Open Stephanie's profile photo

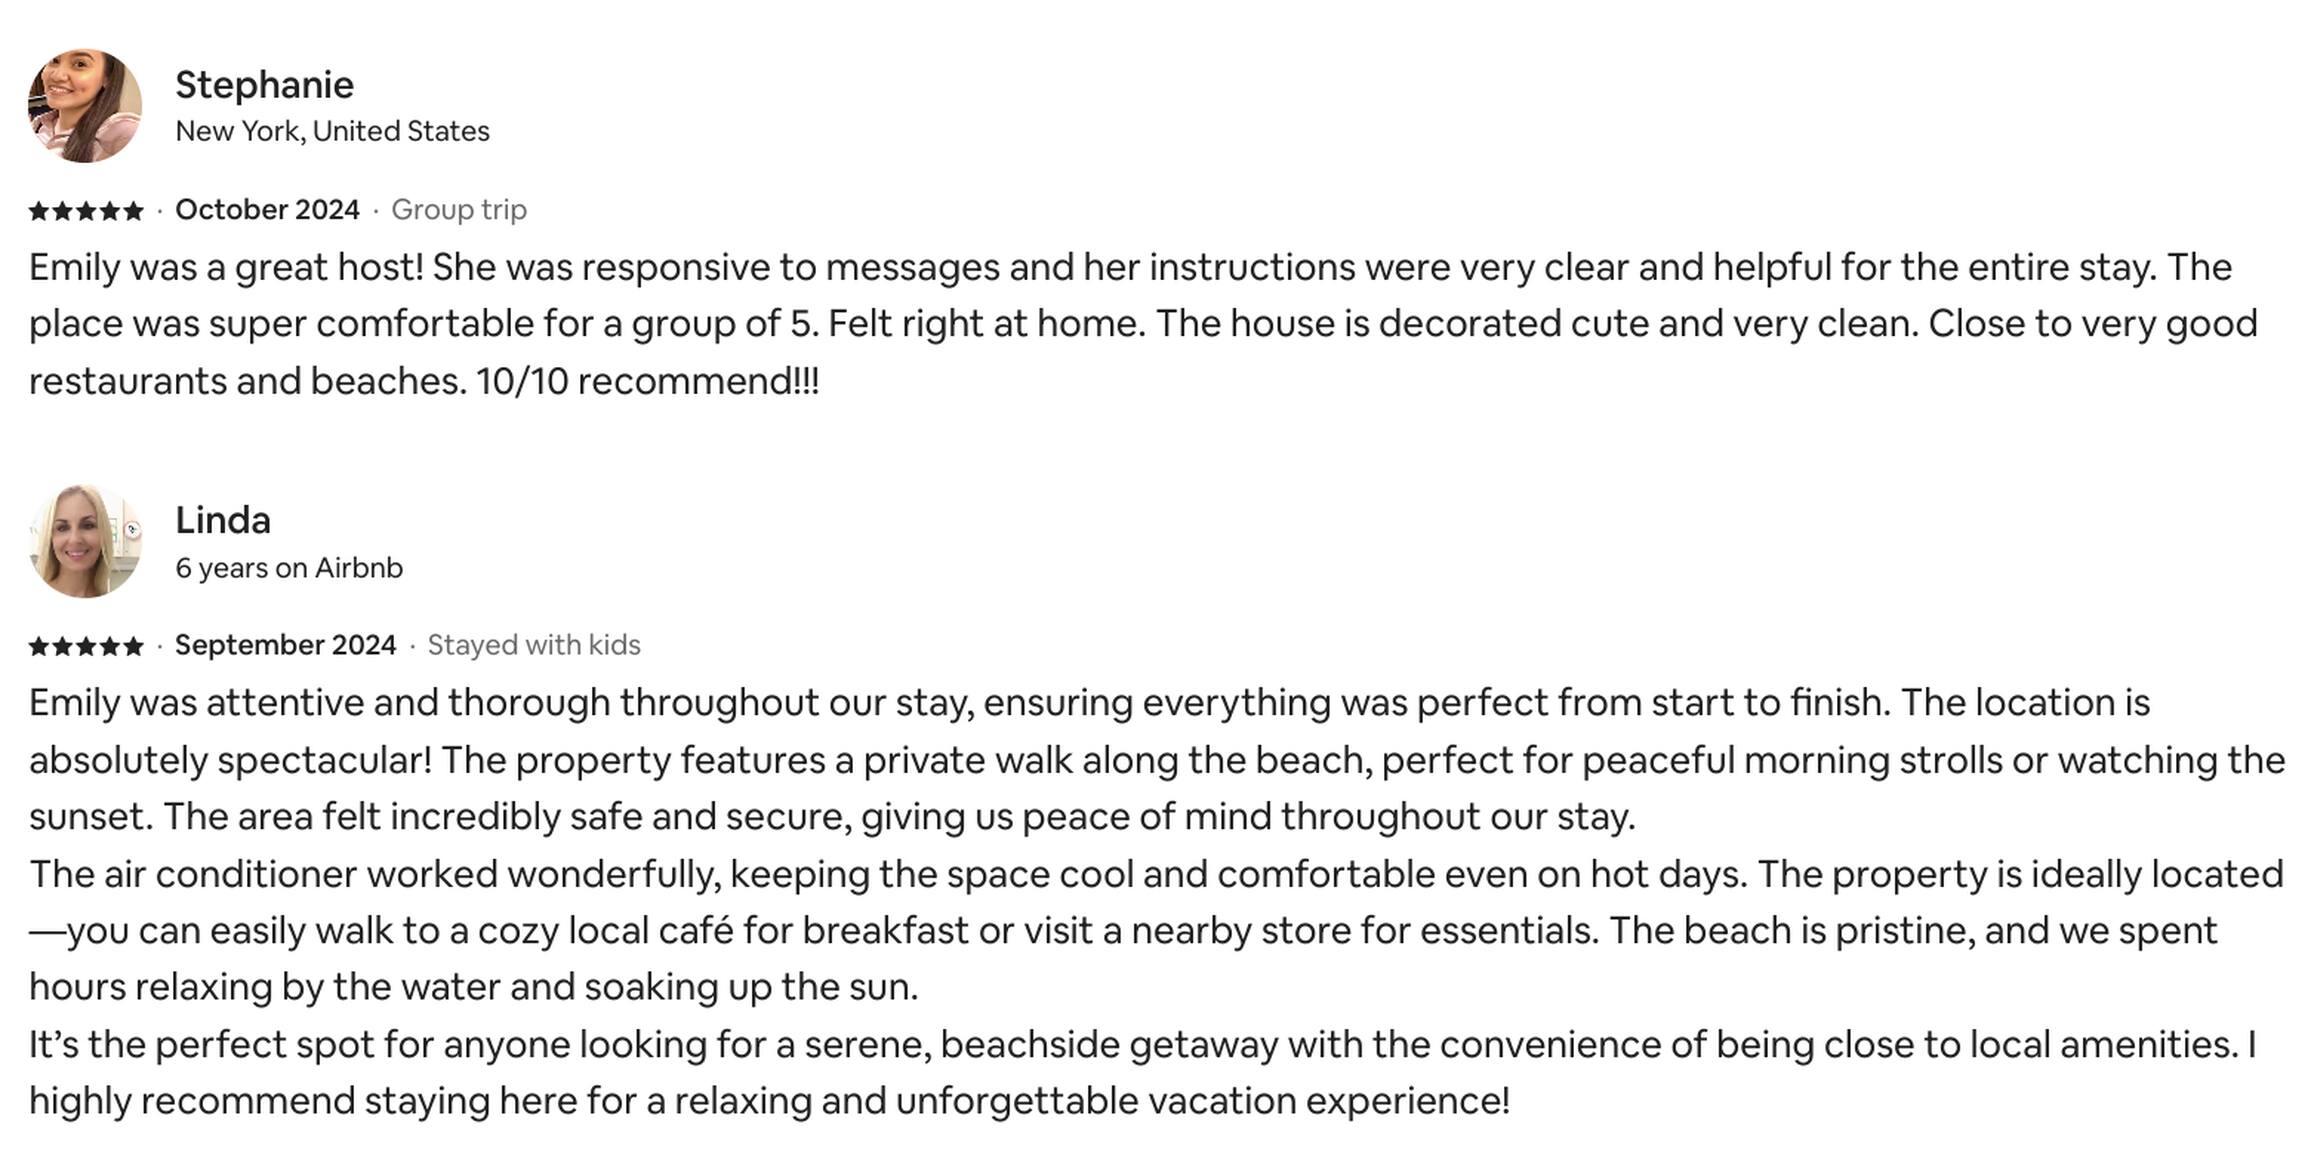pos(85,106)
